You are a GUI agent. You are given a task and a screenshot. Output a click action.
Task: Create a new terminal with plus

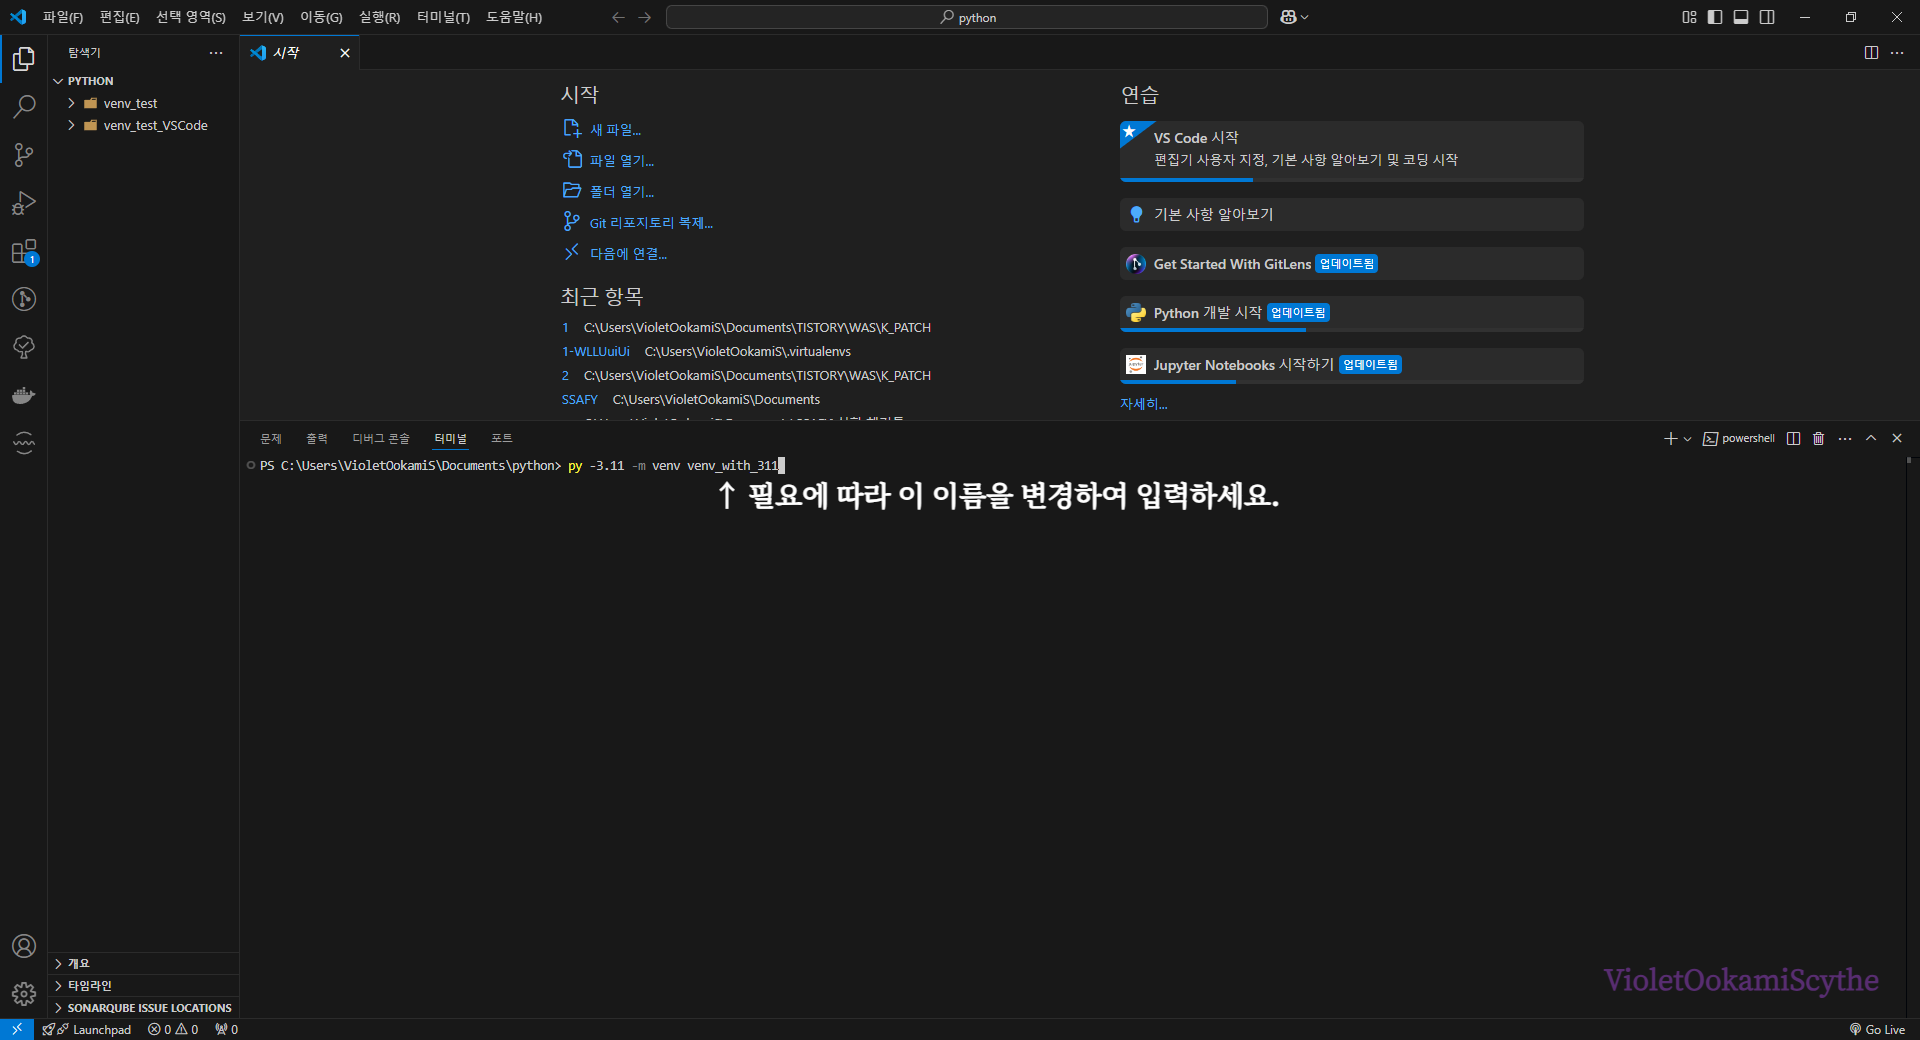[1670, 438]
